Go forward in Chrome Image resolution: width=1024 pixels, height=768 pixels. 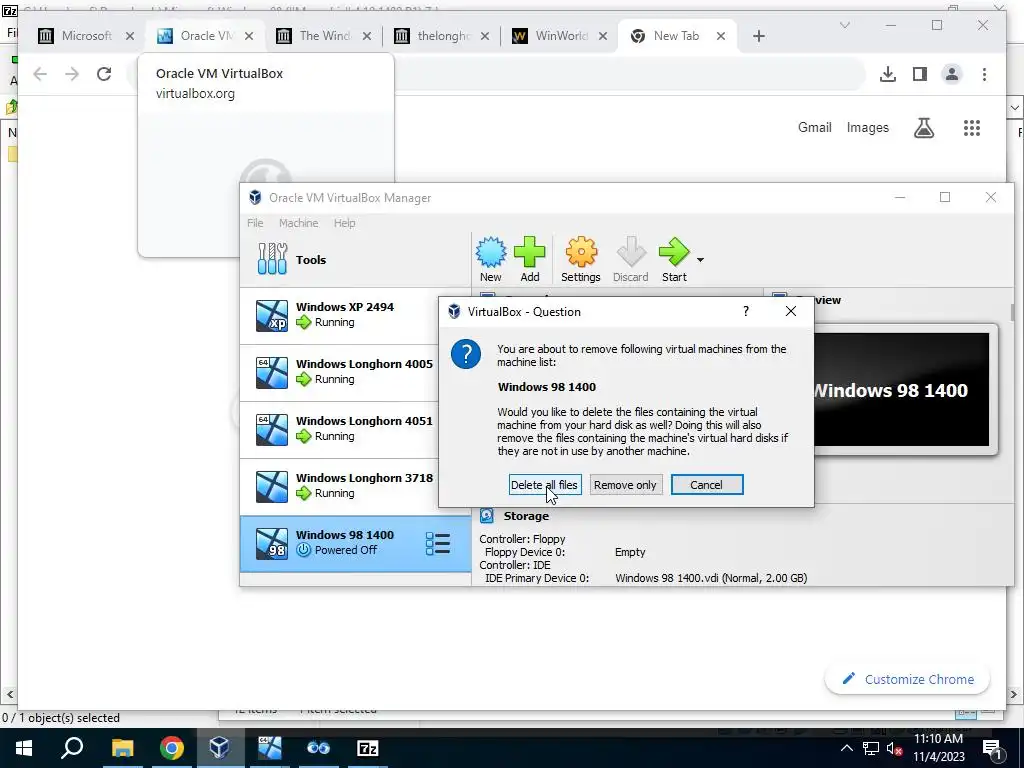point(72,74)
